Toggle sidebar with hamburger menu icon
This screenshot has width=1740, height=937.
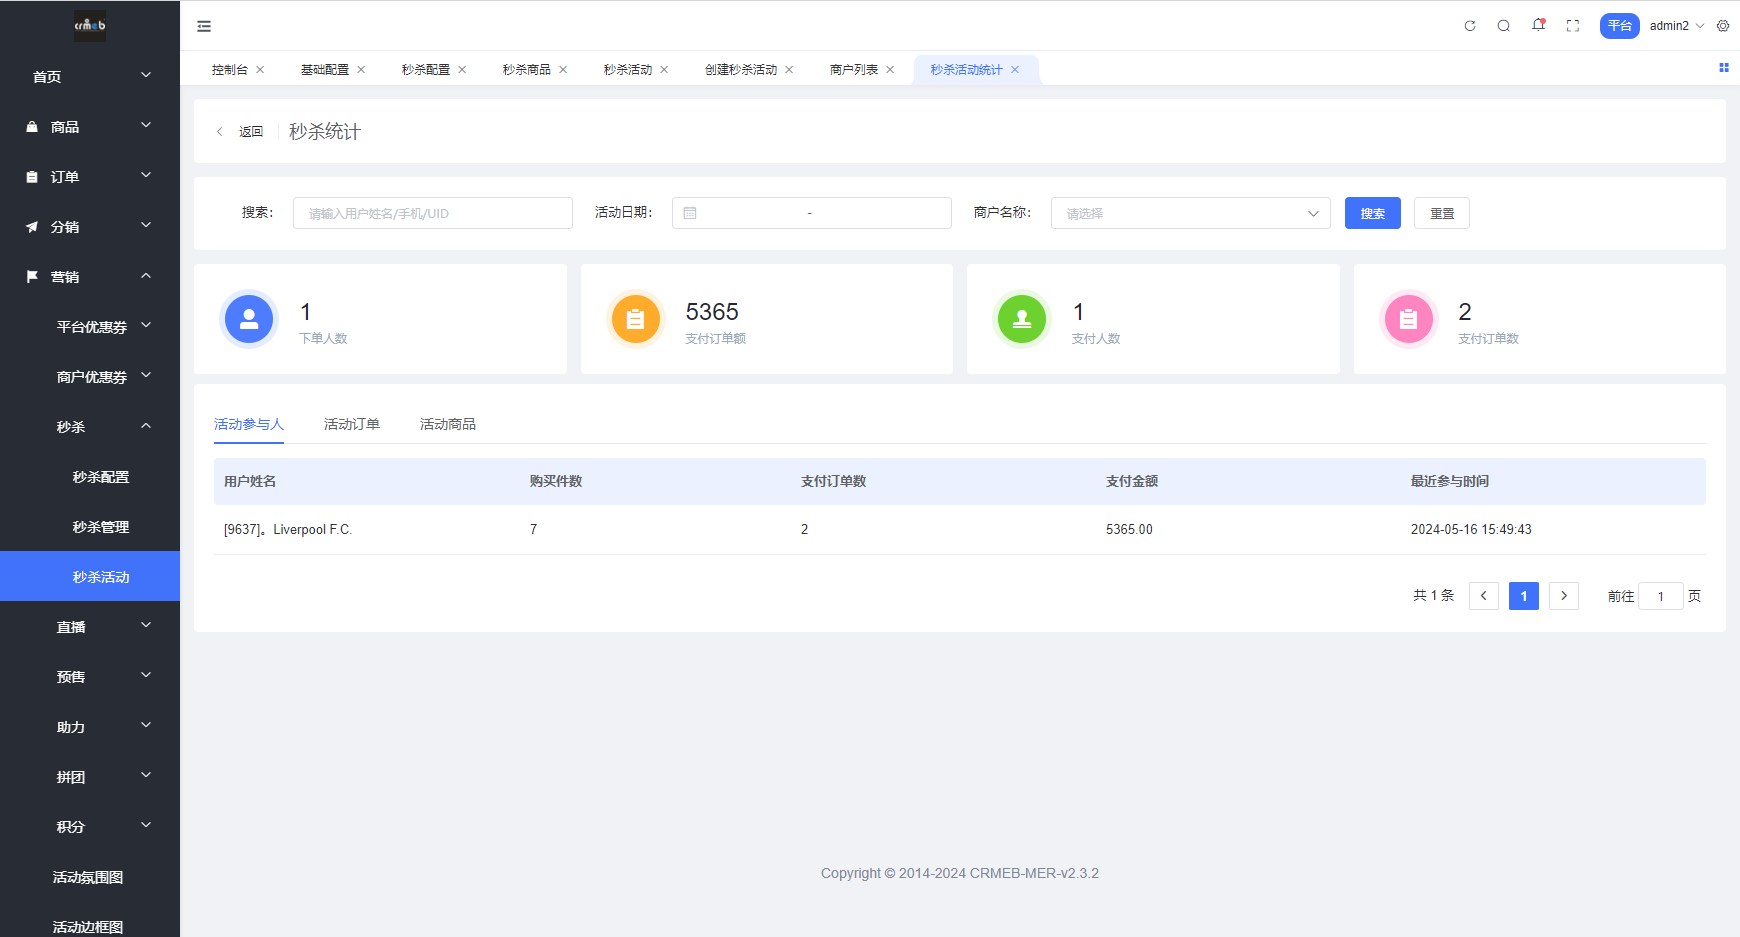point(204,26)
